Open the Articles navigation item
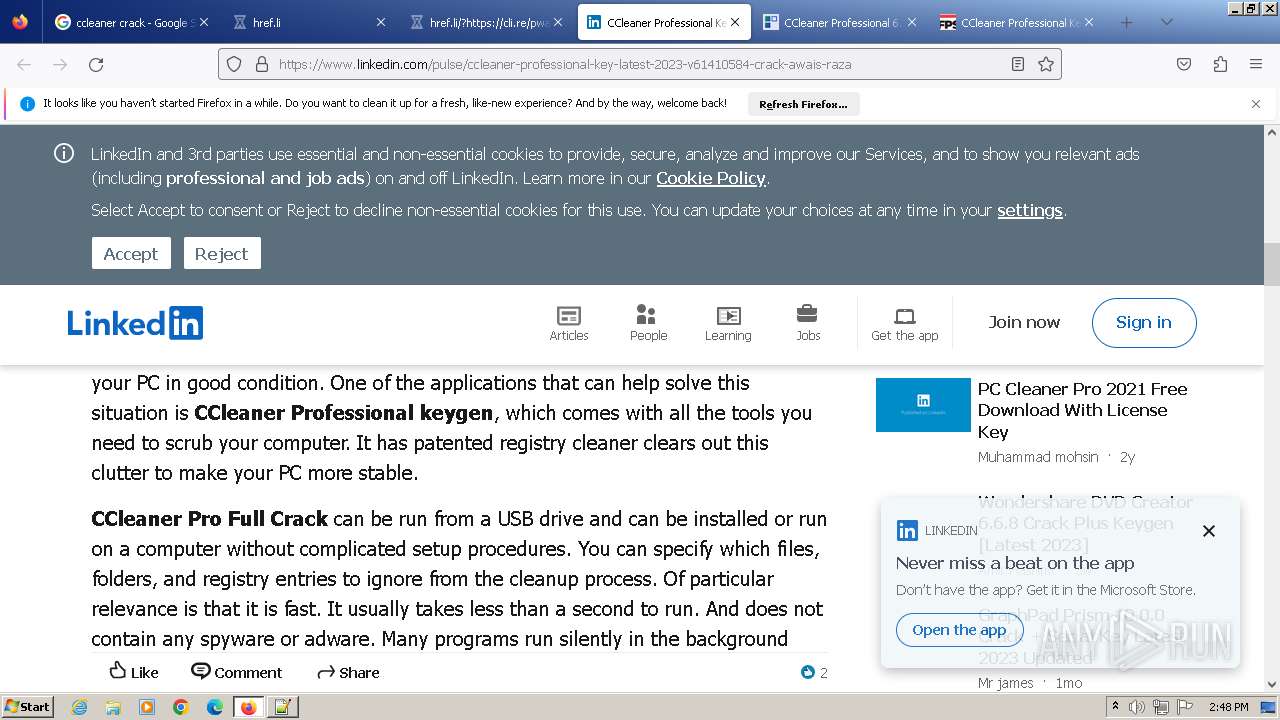Viewport: 1280px width, 720px height. (569, 323)
